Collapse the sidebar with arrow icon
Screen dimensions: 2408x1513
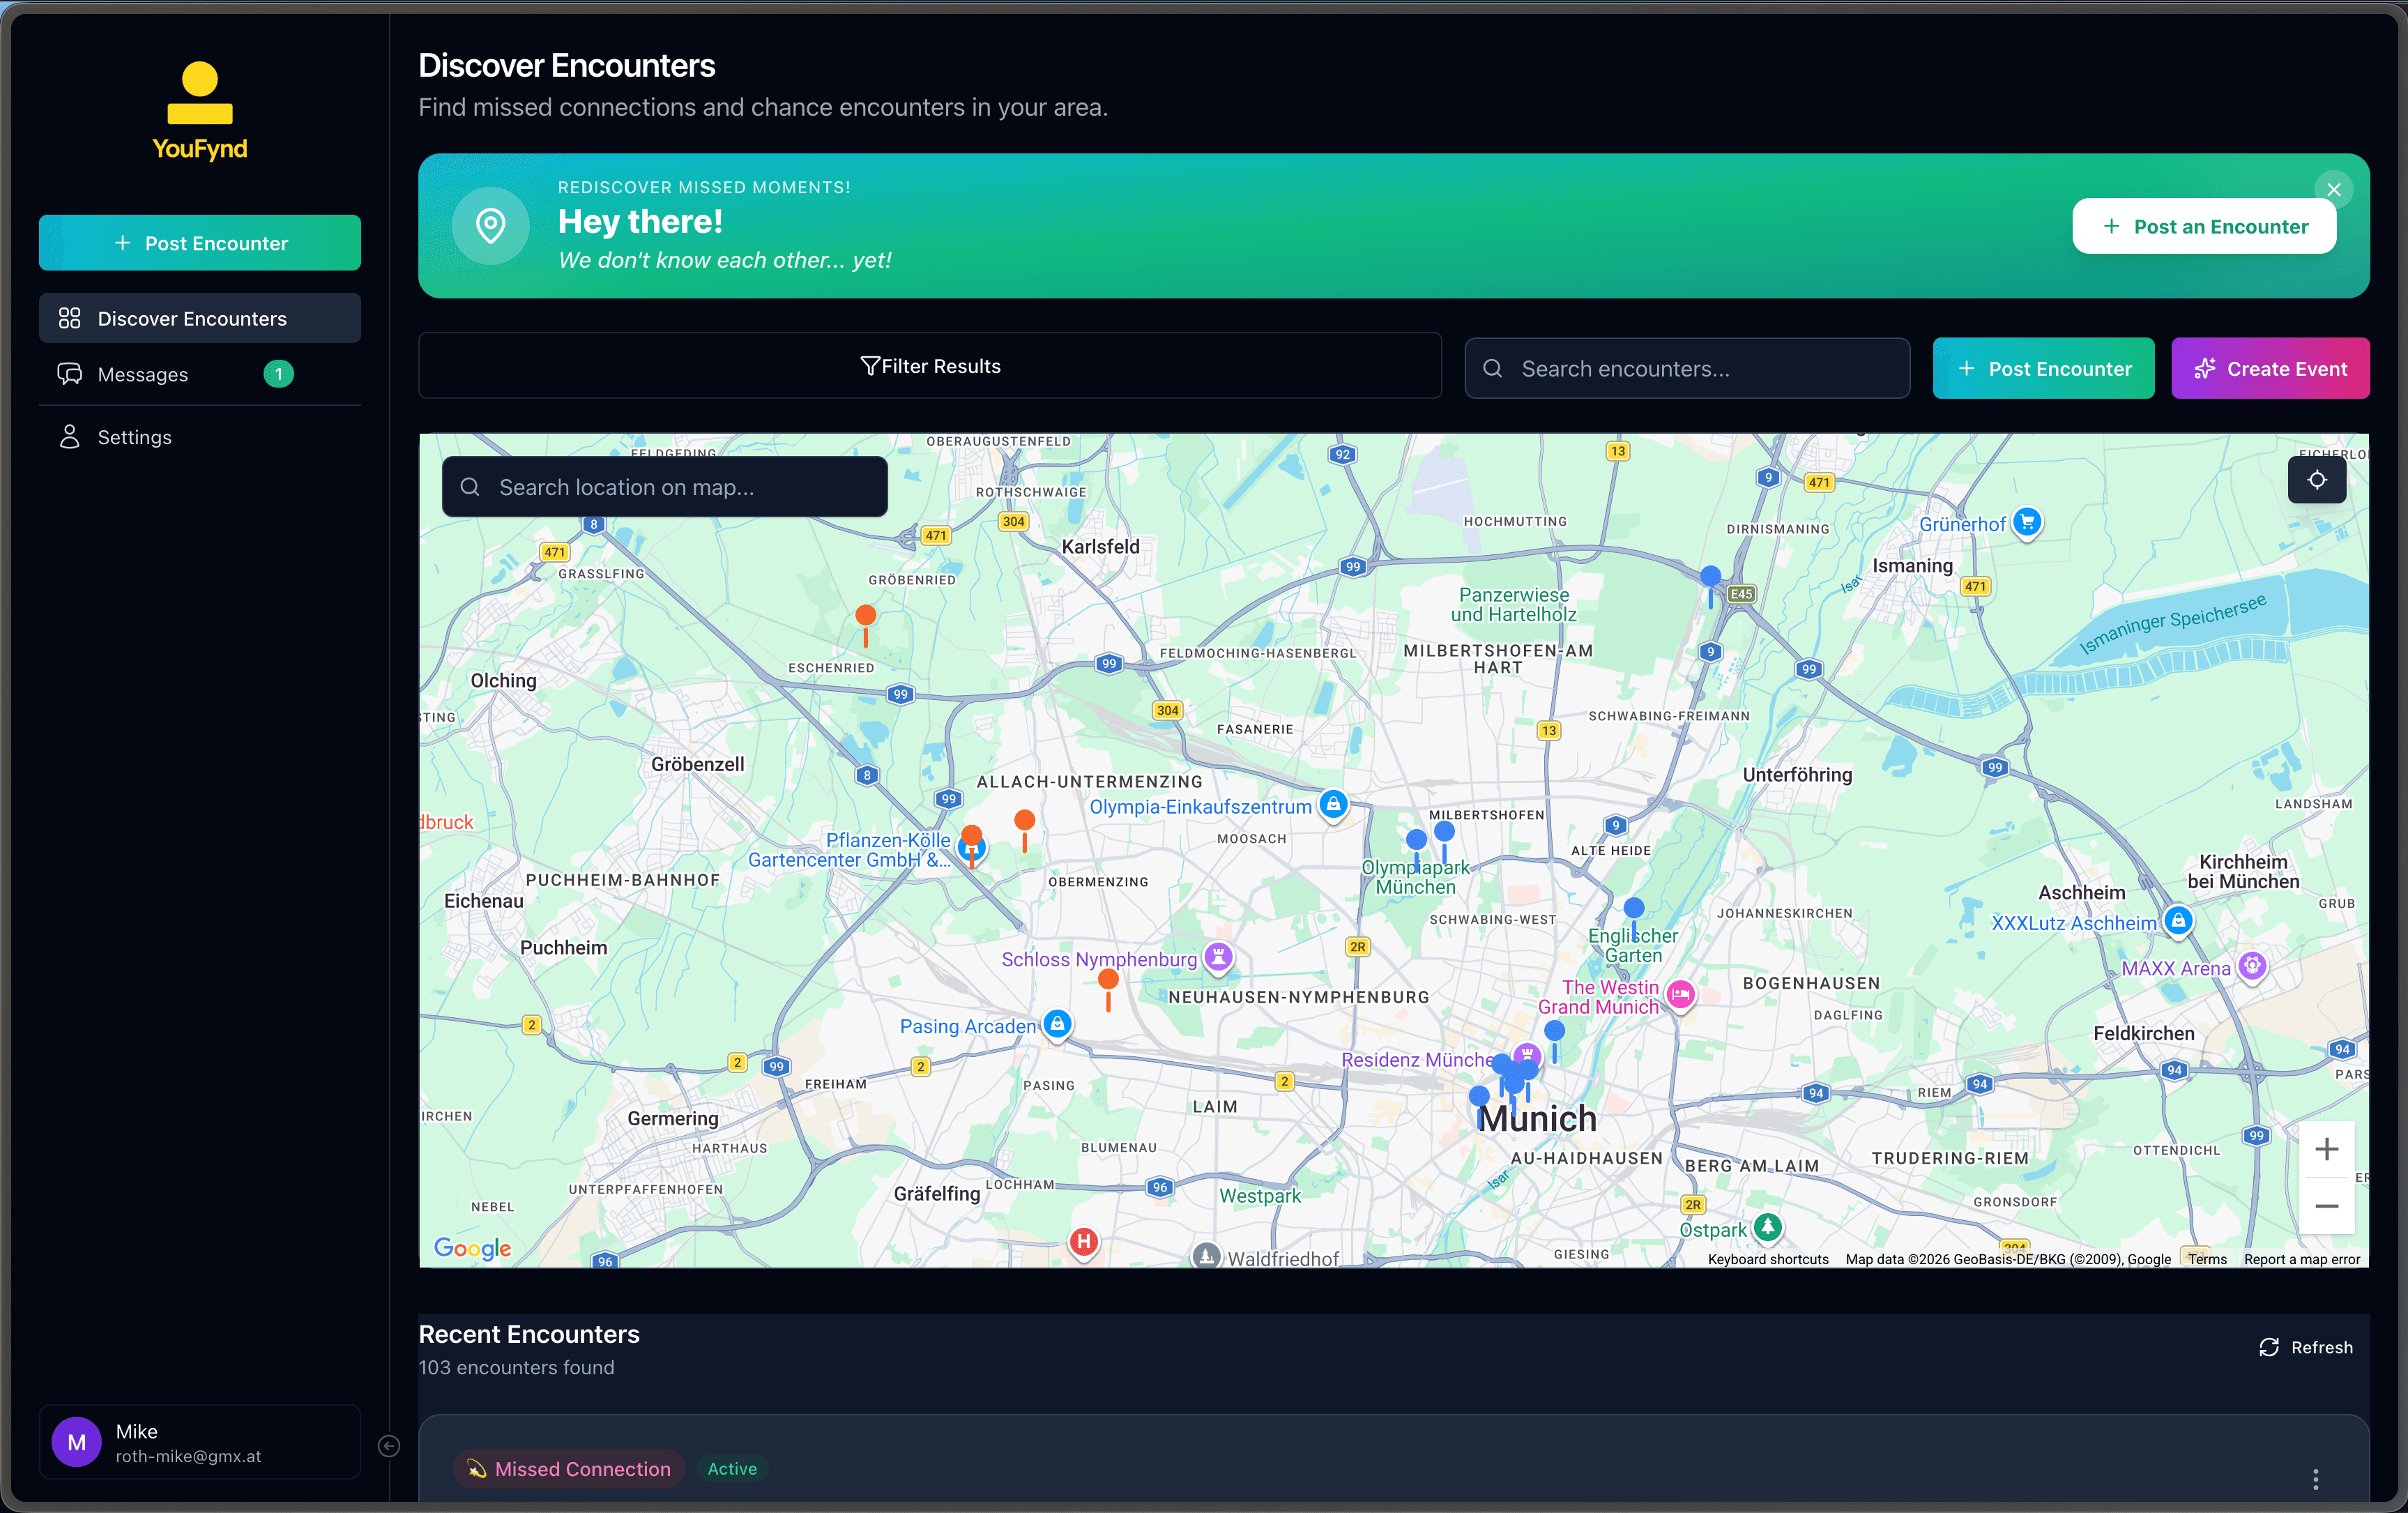pyautogui.click(x=389, y=1446)
